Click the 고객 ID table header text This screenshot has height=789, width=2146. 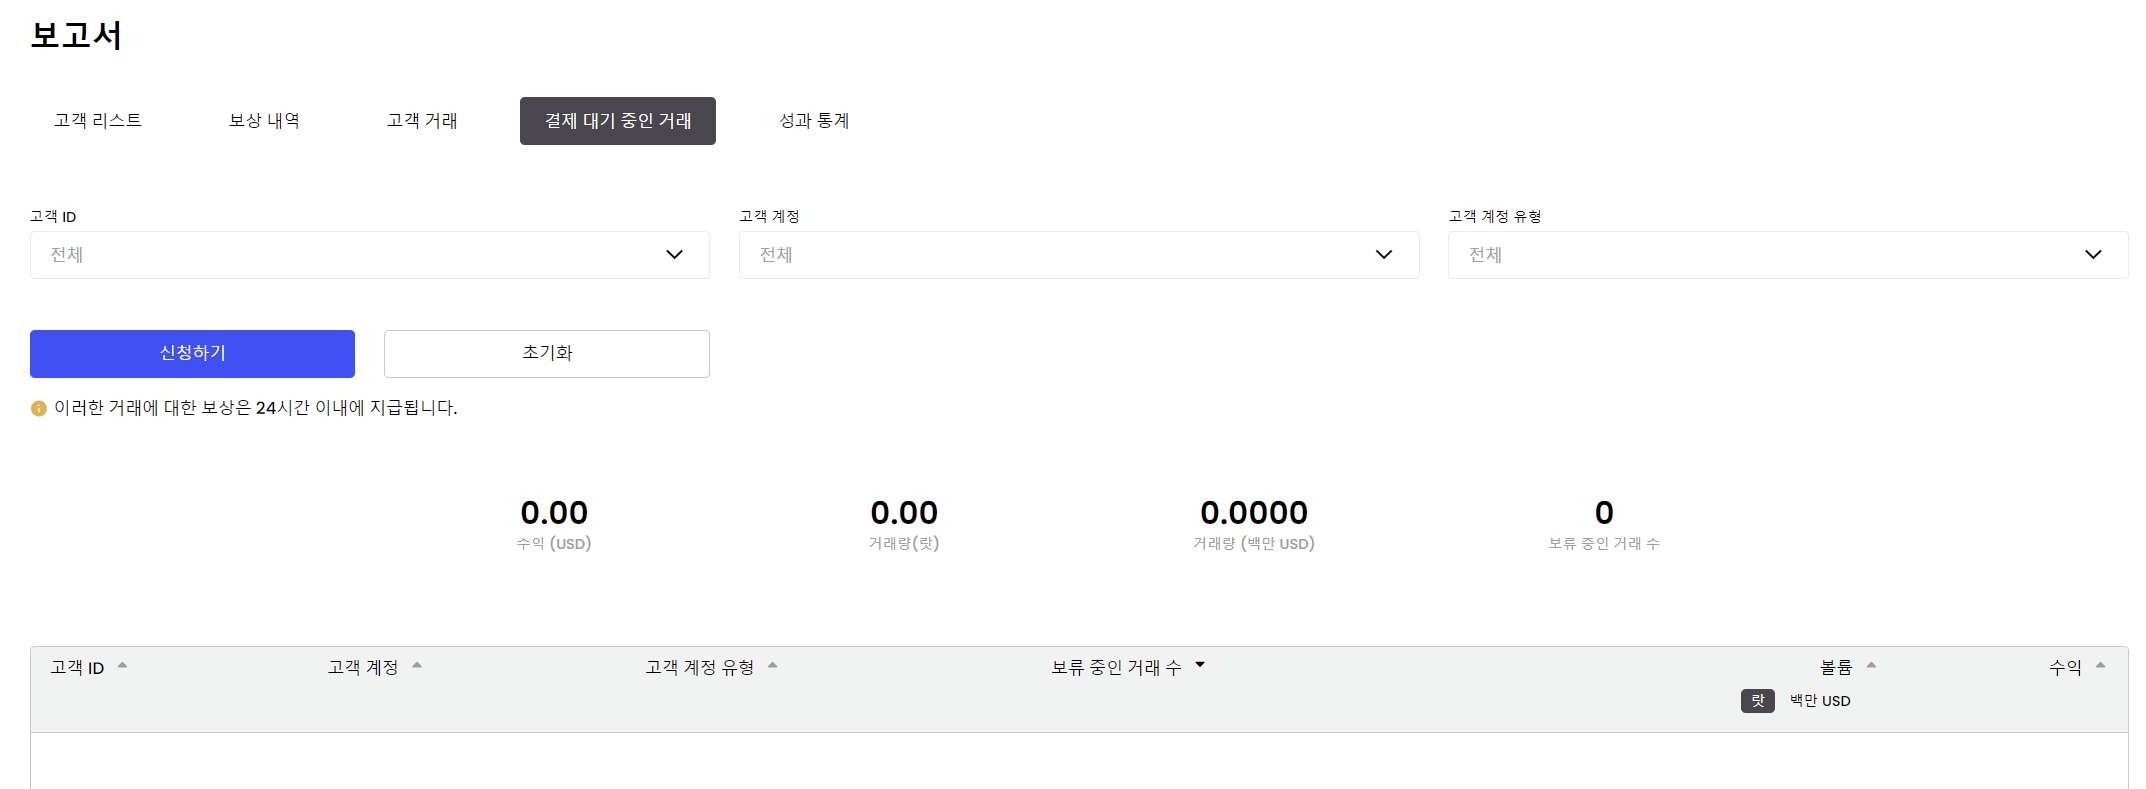point(77,668)
